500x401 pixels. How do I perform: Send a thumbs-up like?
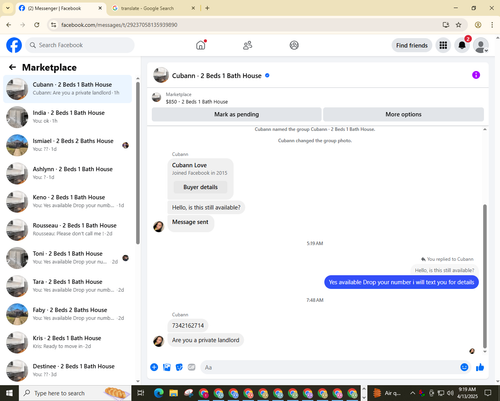click(480, 367)
